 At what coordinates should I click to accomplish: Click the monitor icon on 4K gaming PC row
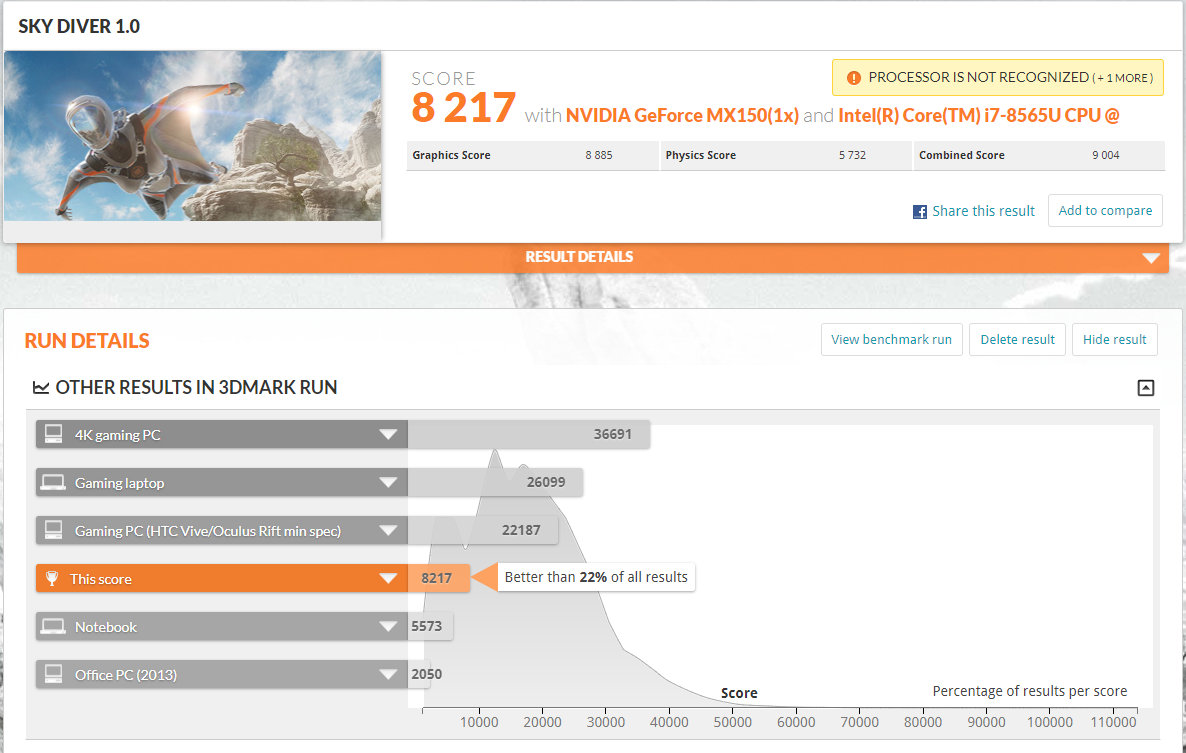click(53, 434)
